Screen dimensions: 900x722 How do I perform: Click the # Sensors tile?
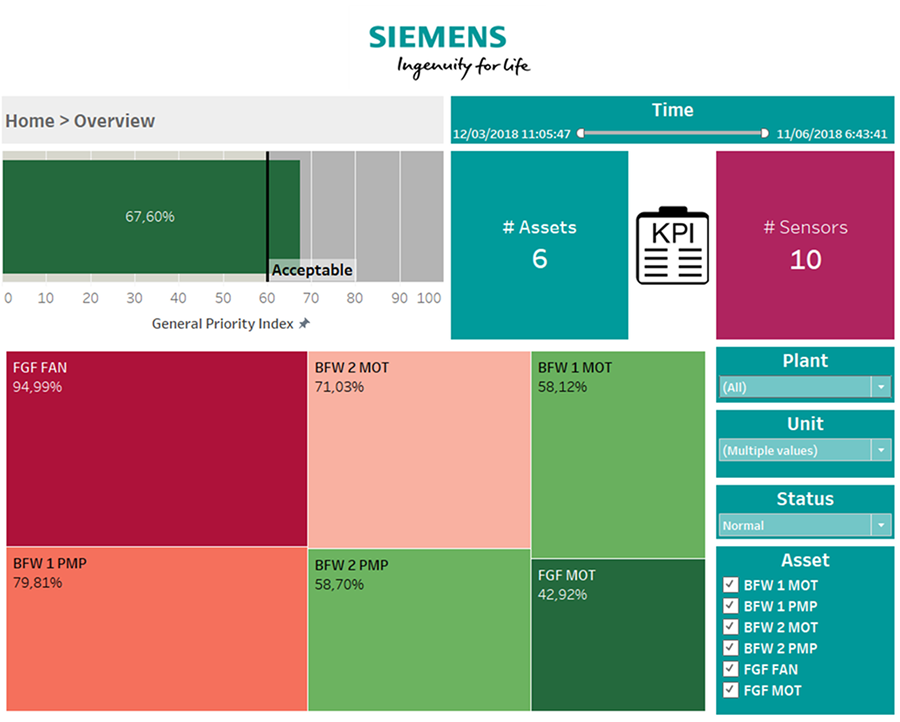tap(805, 245)
